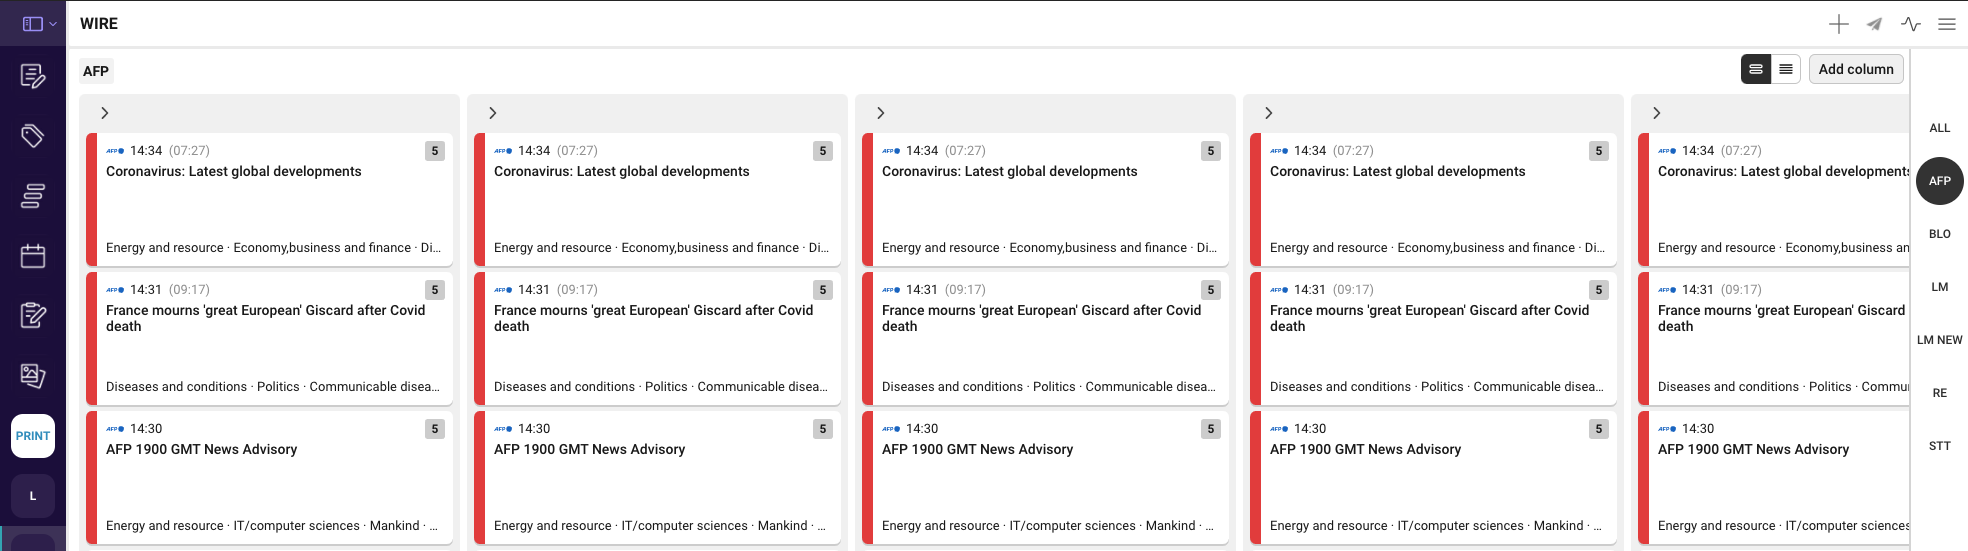Click the clipboard with pencil icon

point(33,316)
